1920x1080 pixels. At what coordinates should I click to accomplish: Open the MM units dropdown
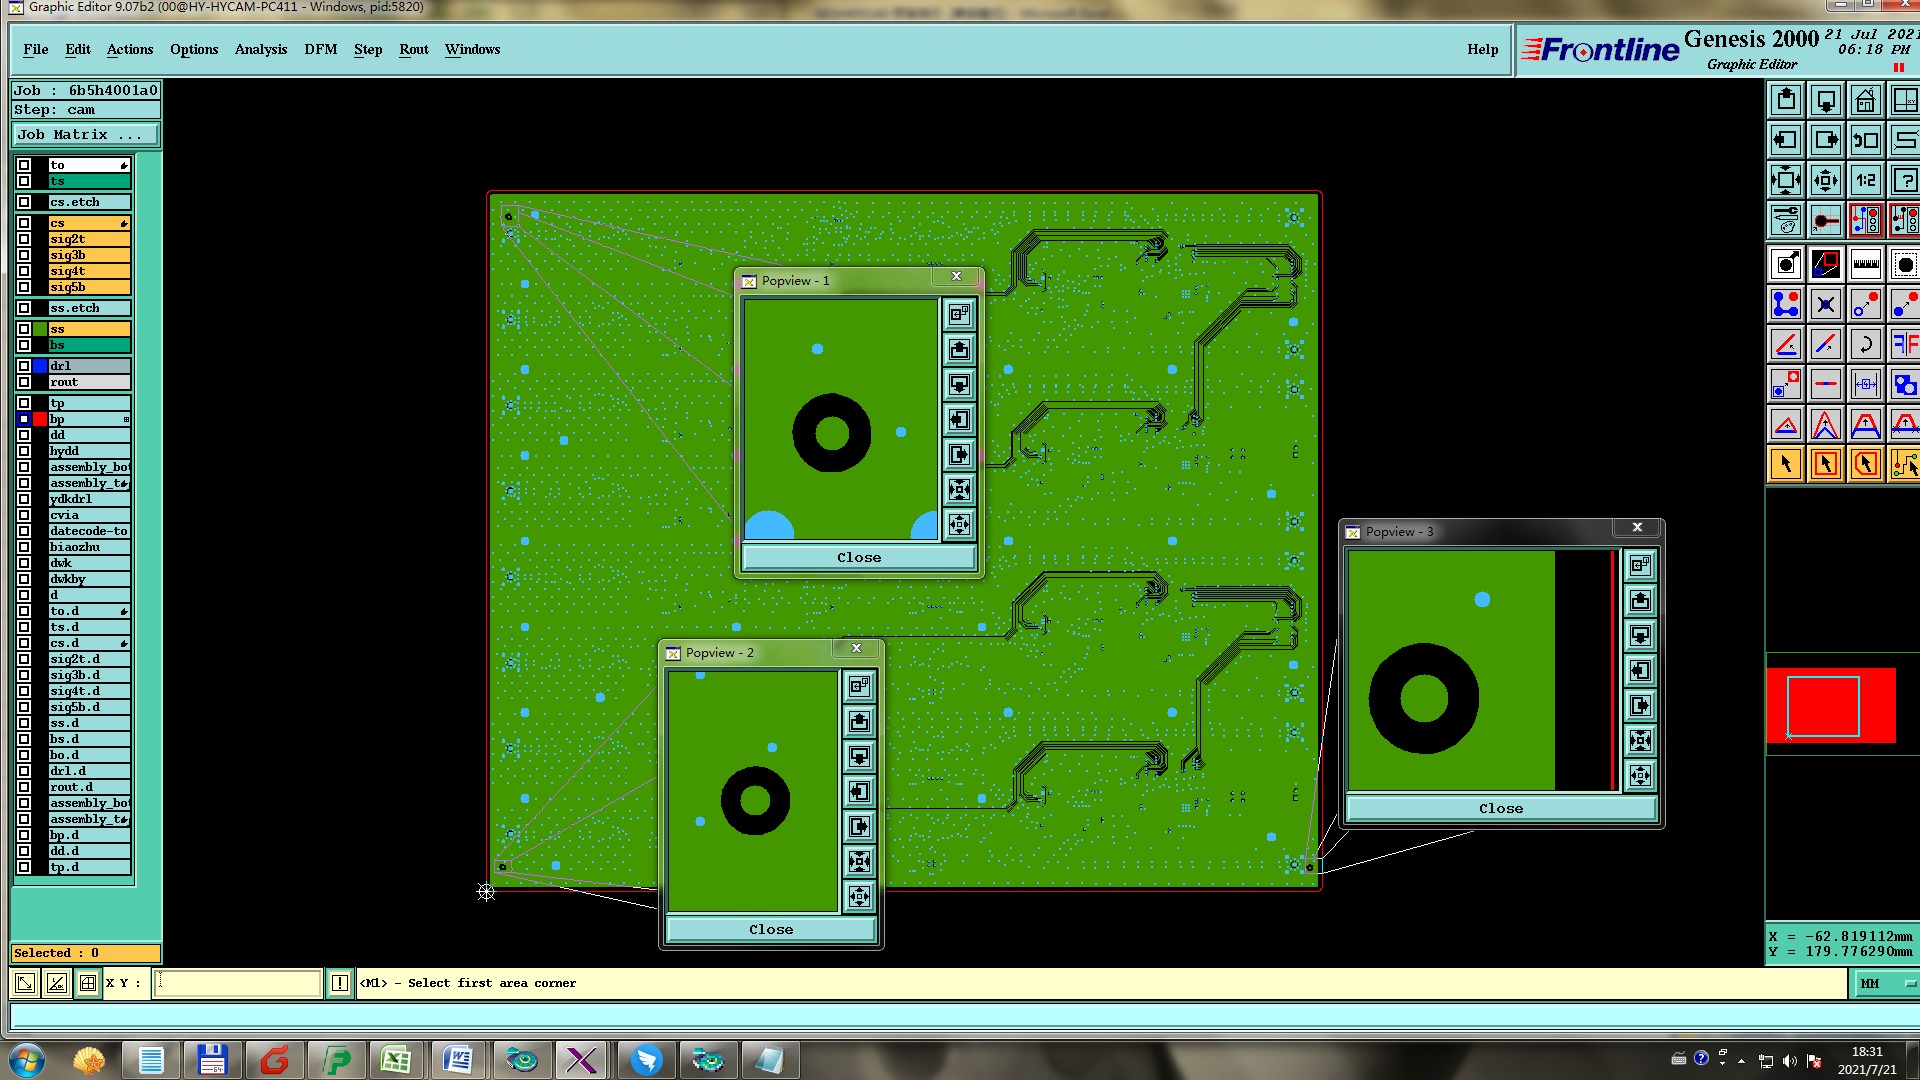(x=1886, y=983)
